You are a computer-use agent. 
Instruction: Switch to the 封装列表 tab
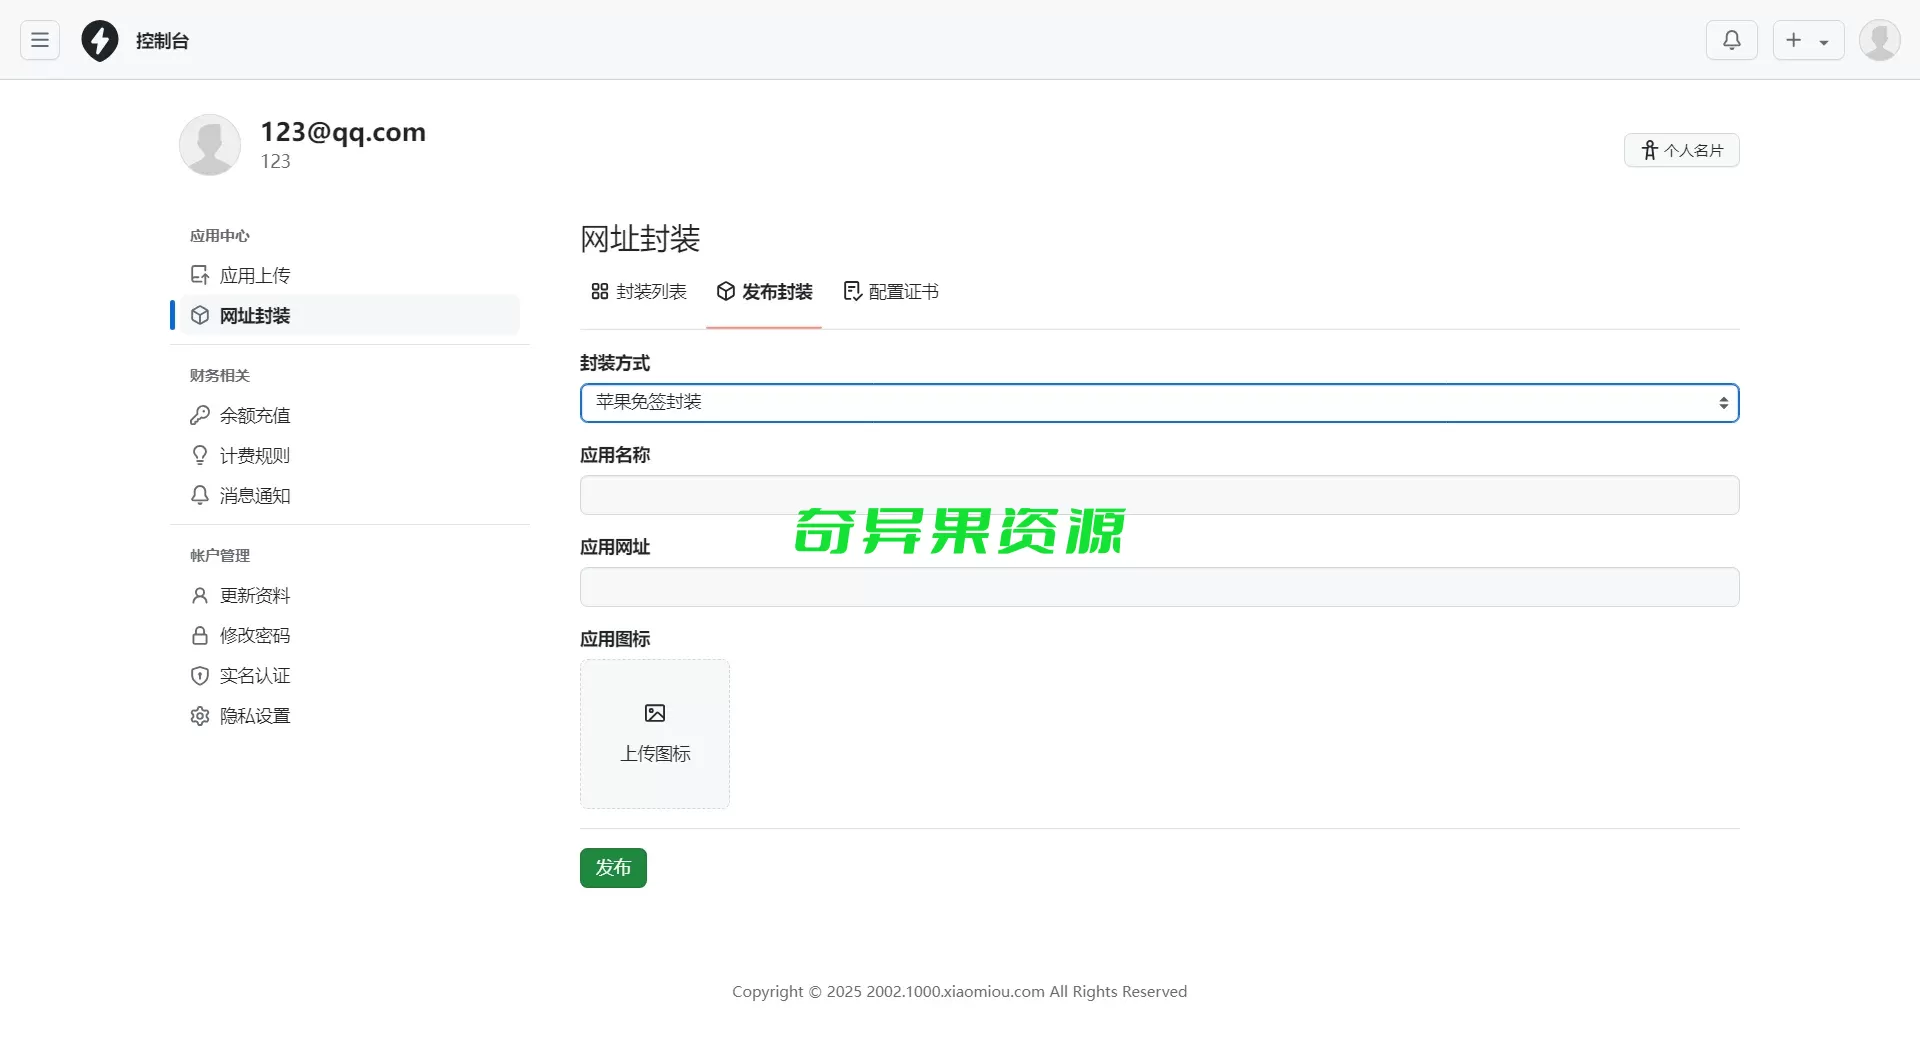pyautogui.click(x=639, y=292)
